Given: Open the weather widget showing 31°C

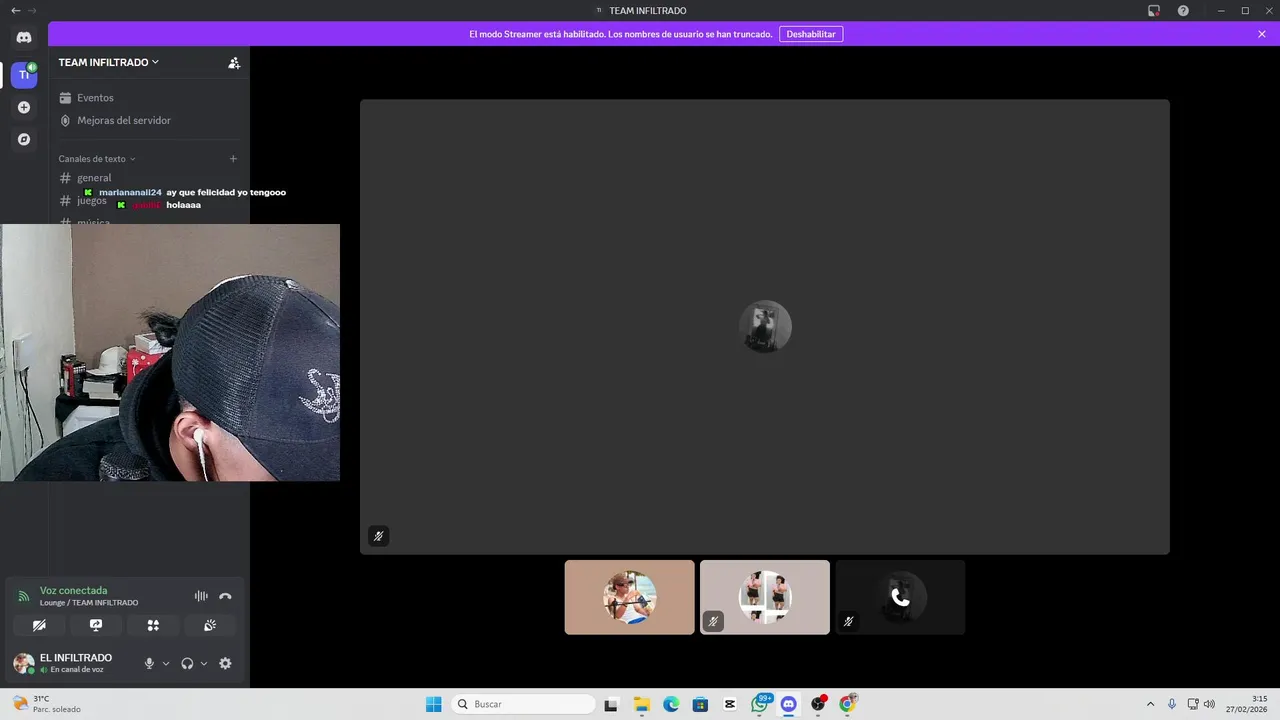Looking at the screenshot, I should (x=47, y=704).
